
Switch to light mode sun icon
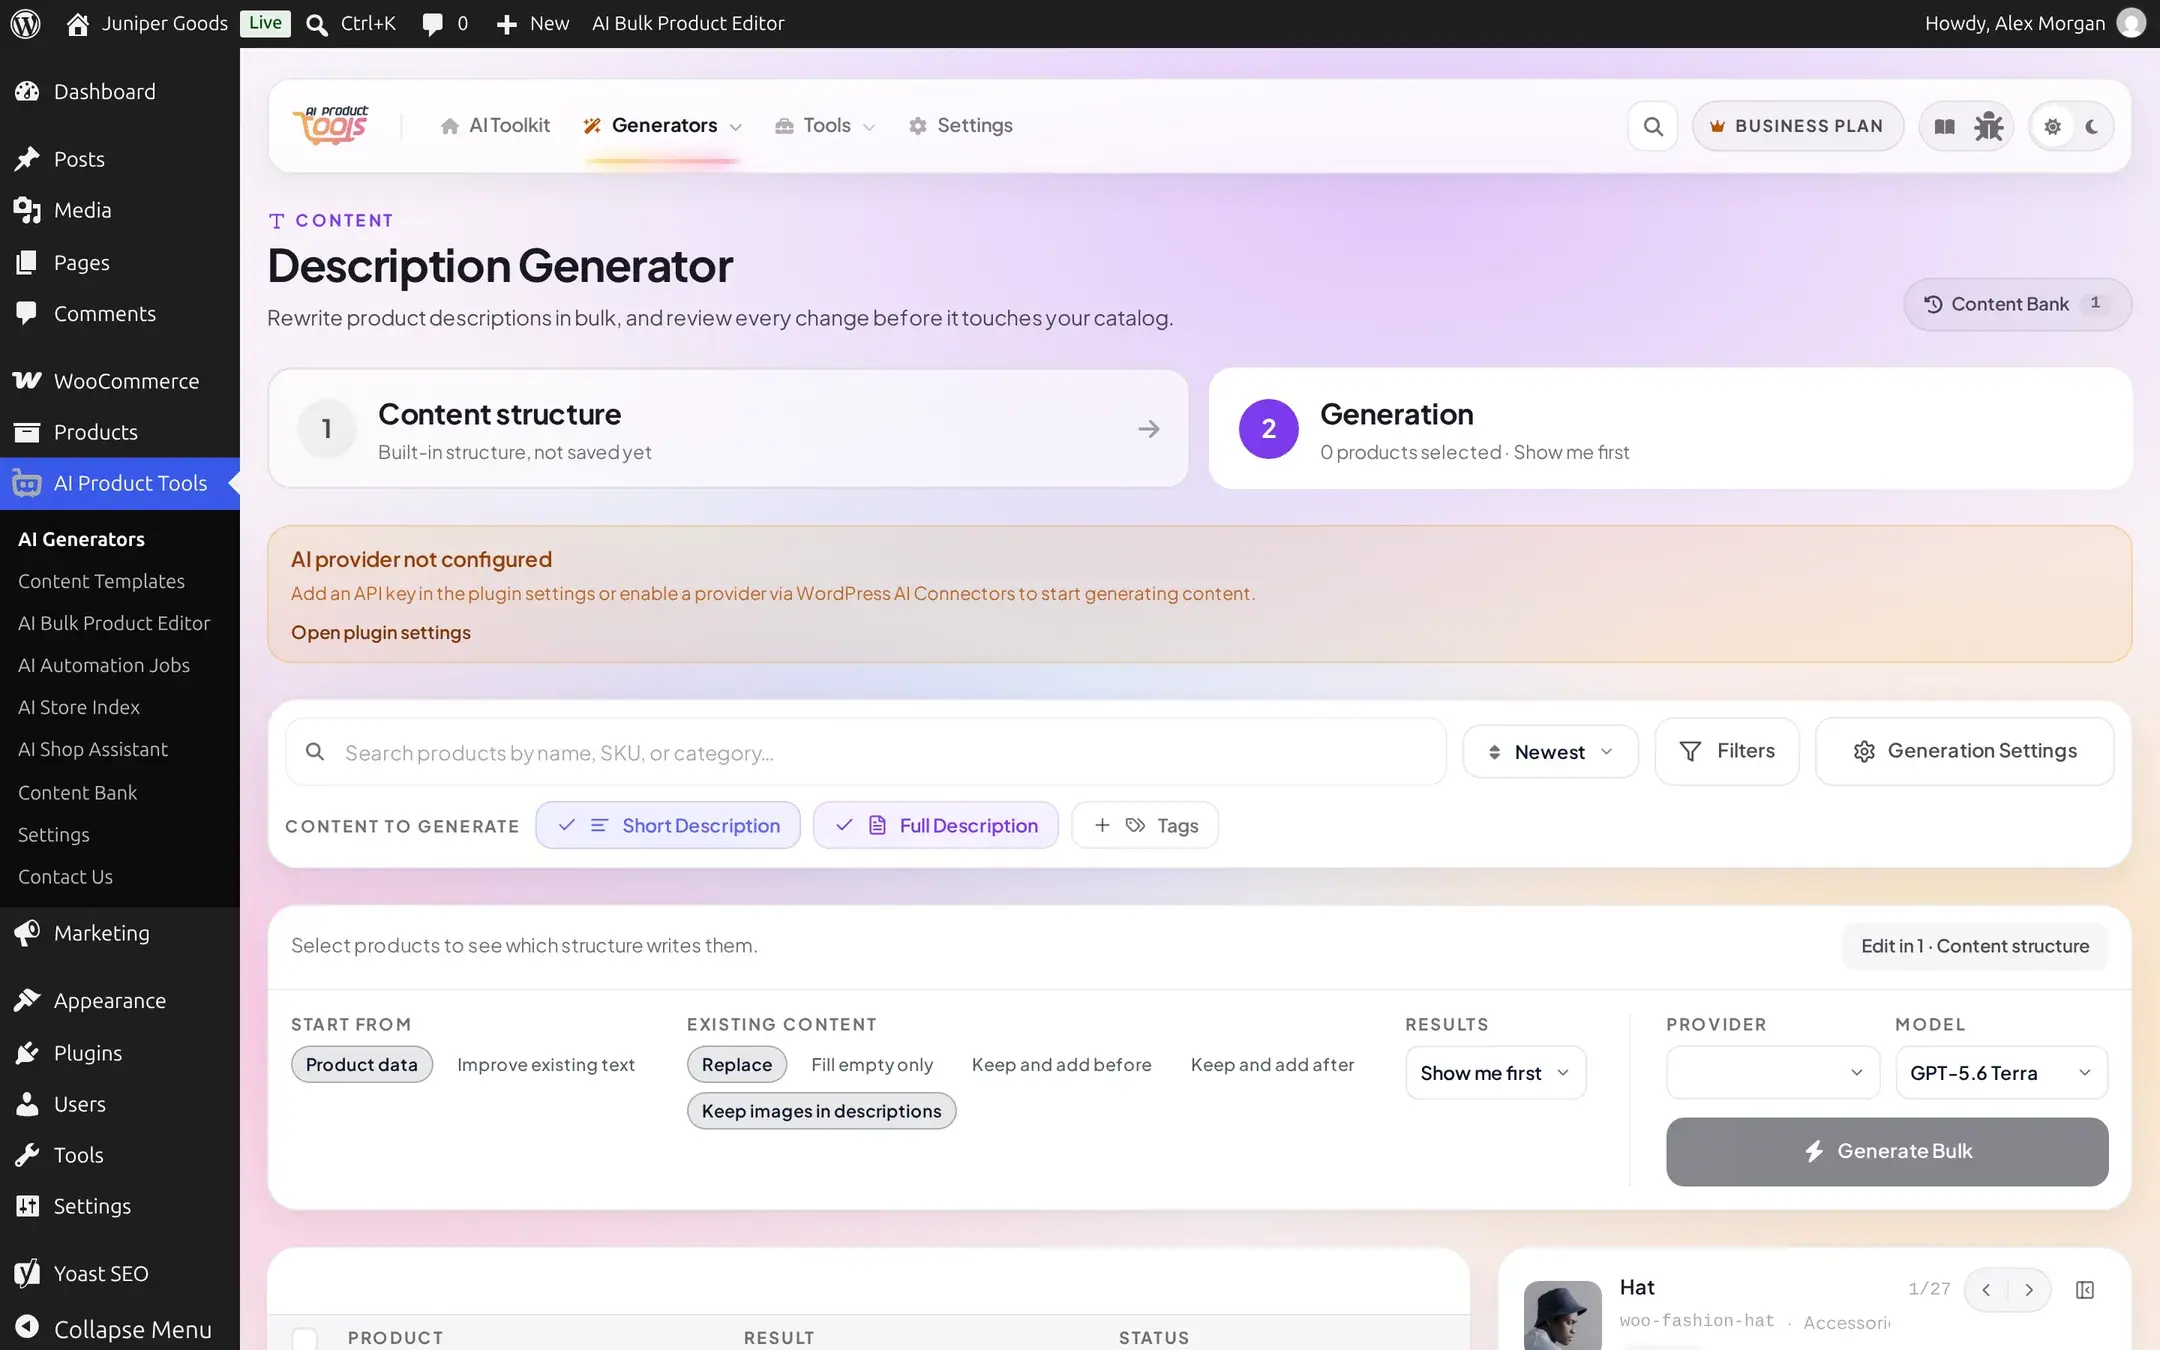[x=2053, y=126]
